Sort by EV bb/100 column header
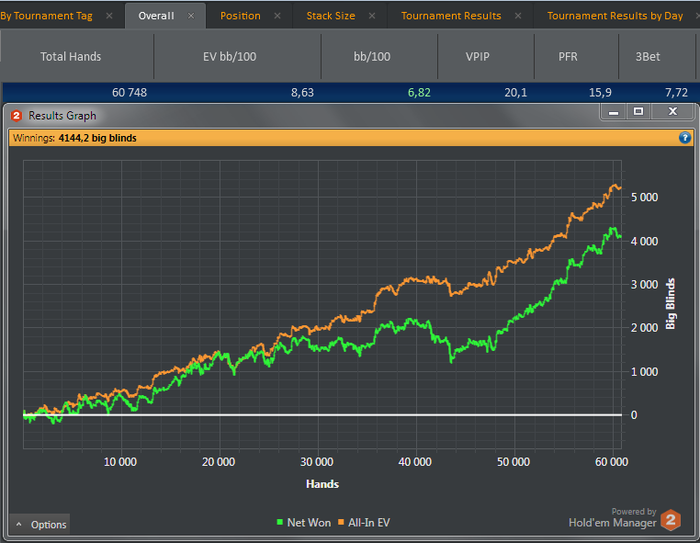This screenshot has width=700, height=543. (238, 57)
